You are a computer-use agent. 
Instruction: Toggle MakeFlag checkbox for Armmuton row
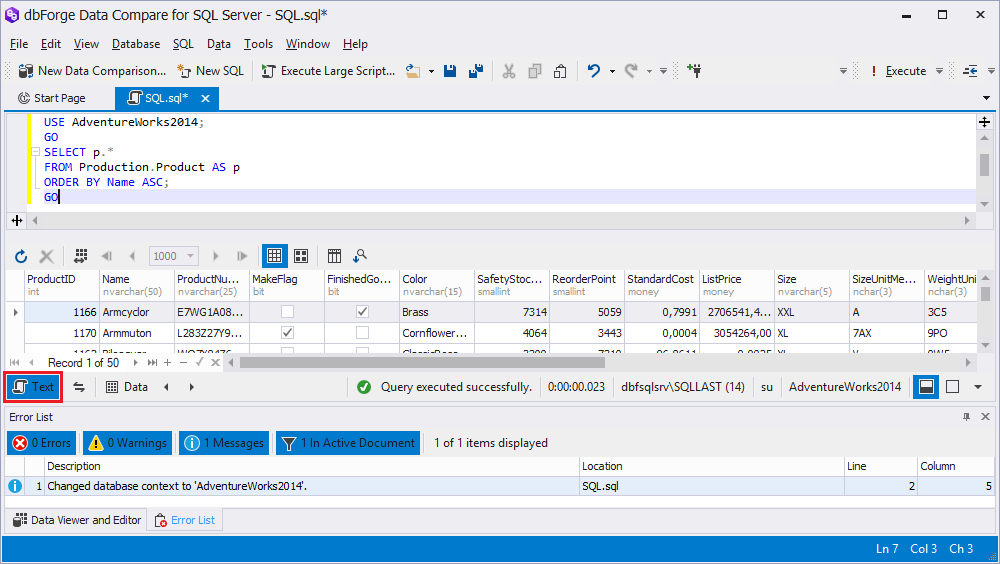pos(288,333)
